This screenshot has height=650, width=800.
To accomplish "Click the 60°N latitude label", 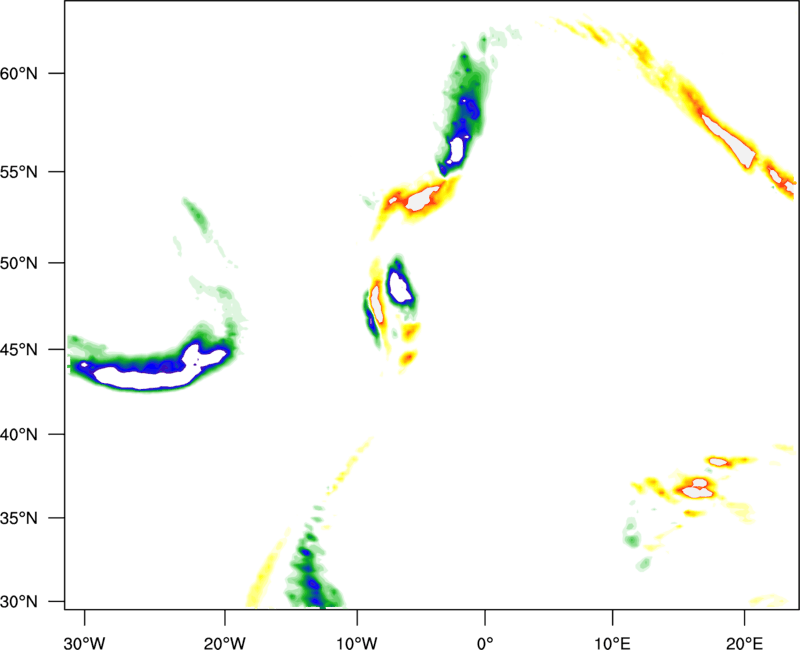I will point(19,73).
